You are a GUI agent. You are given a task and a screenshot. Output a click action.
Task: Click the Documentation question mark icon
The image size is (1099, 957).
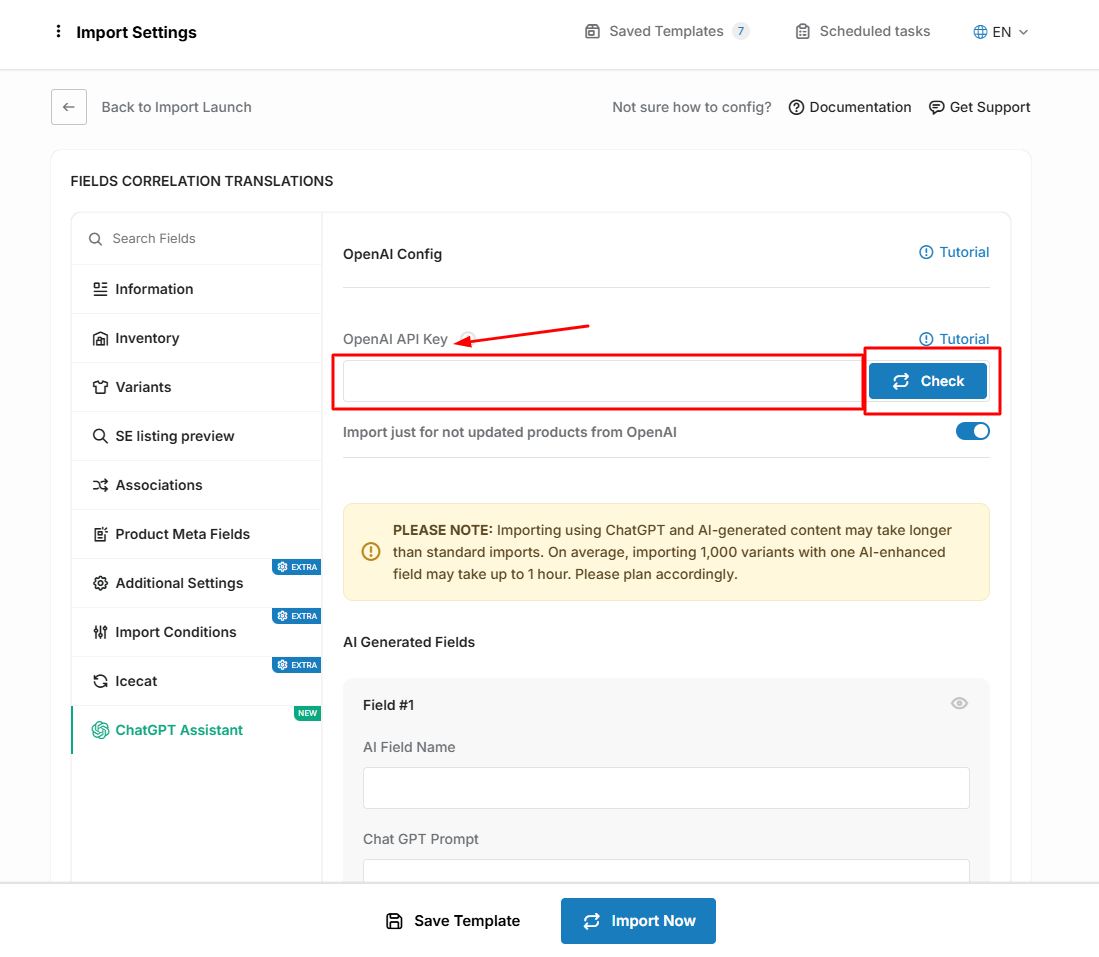click(x=796, y=107)
